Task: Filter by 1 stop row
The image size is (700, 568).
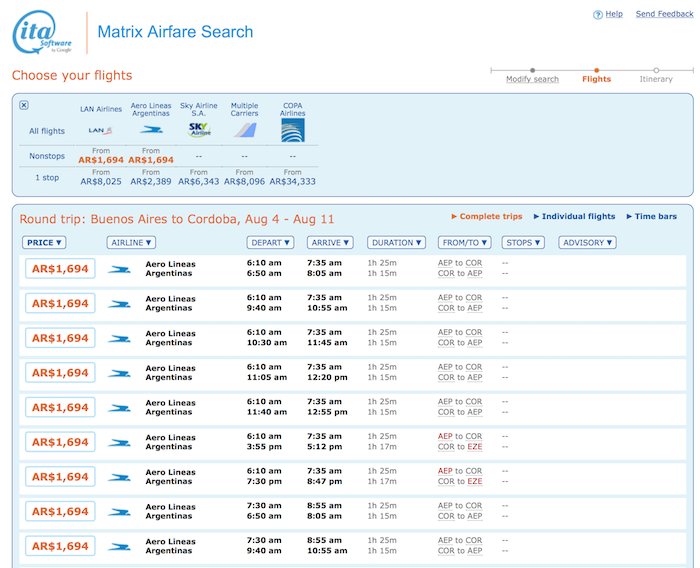Action: pos(47,177)
